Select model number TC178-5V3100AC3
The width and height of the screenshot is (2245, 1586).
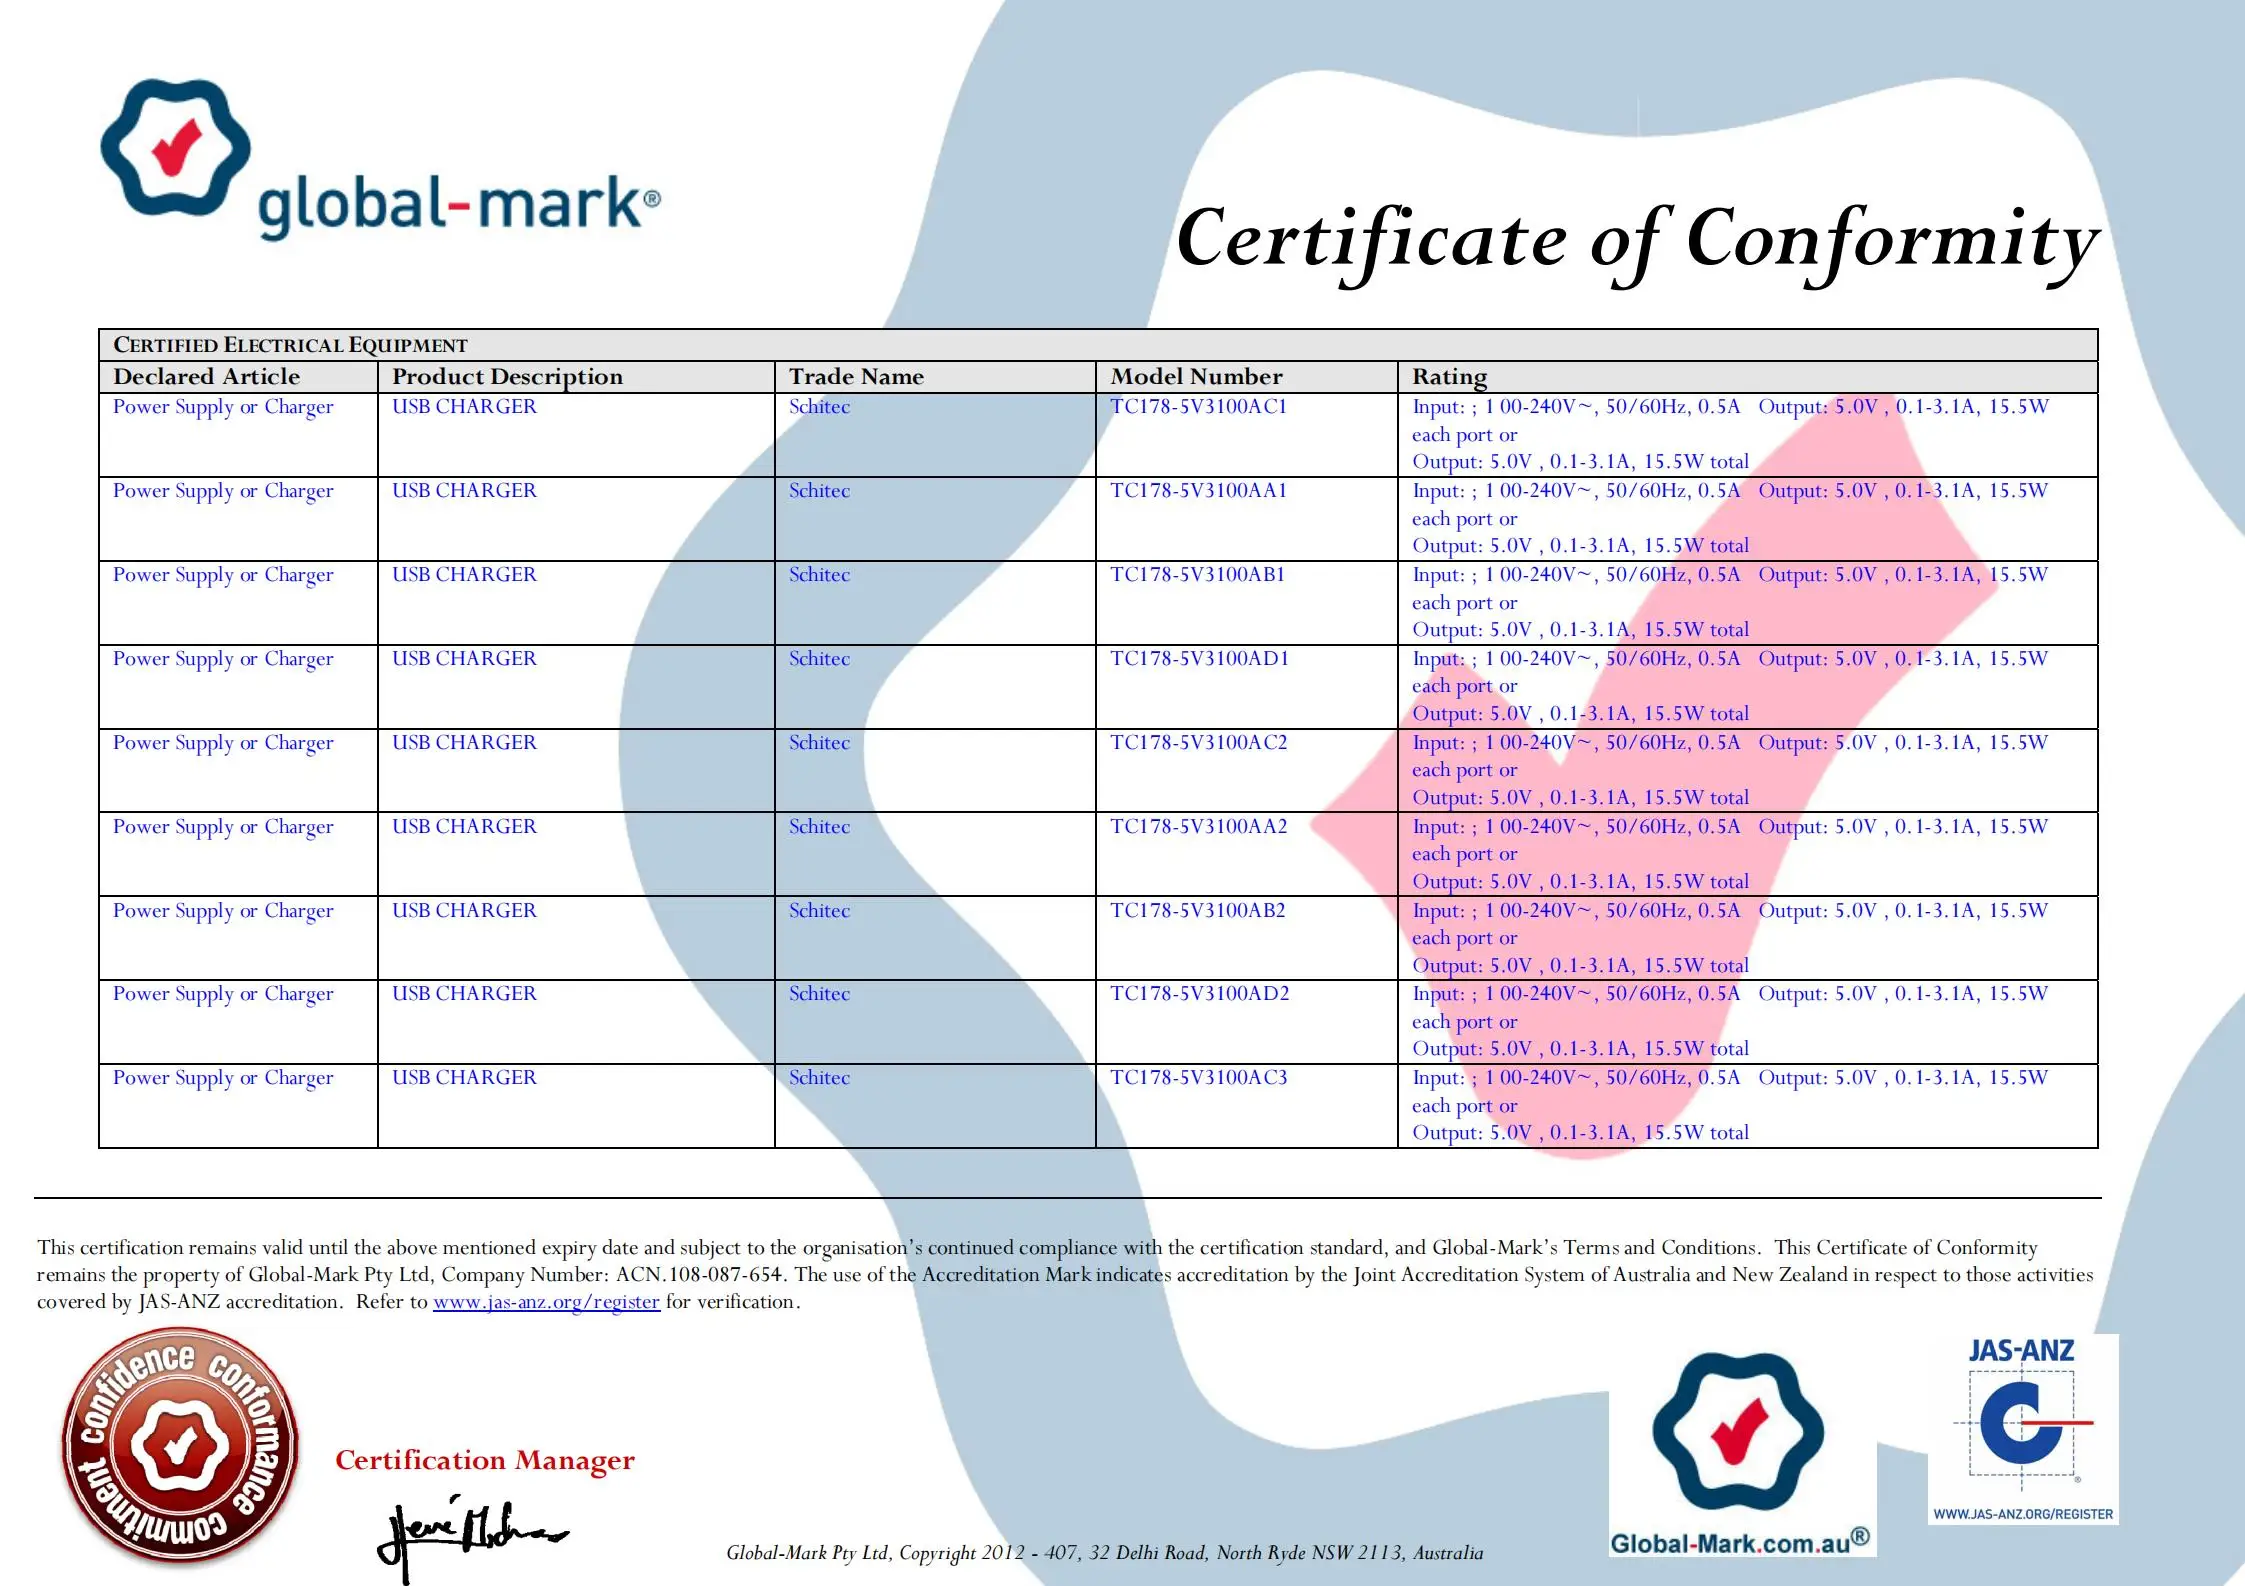1198,1078
